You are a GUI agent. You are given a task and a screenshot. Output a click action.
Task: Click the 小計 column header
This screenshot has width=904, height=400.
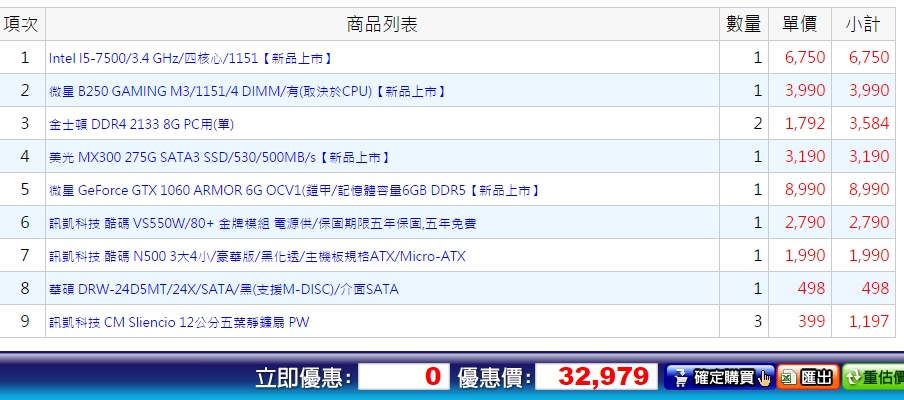pos(863,24)
